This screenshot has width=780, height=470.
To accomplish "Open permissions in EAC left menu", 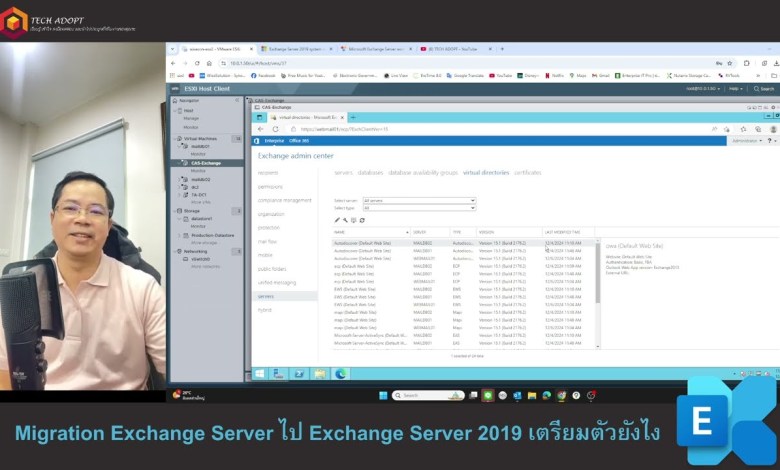I will pyautogui.click(x=270, y=187).
